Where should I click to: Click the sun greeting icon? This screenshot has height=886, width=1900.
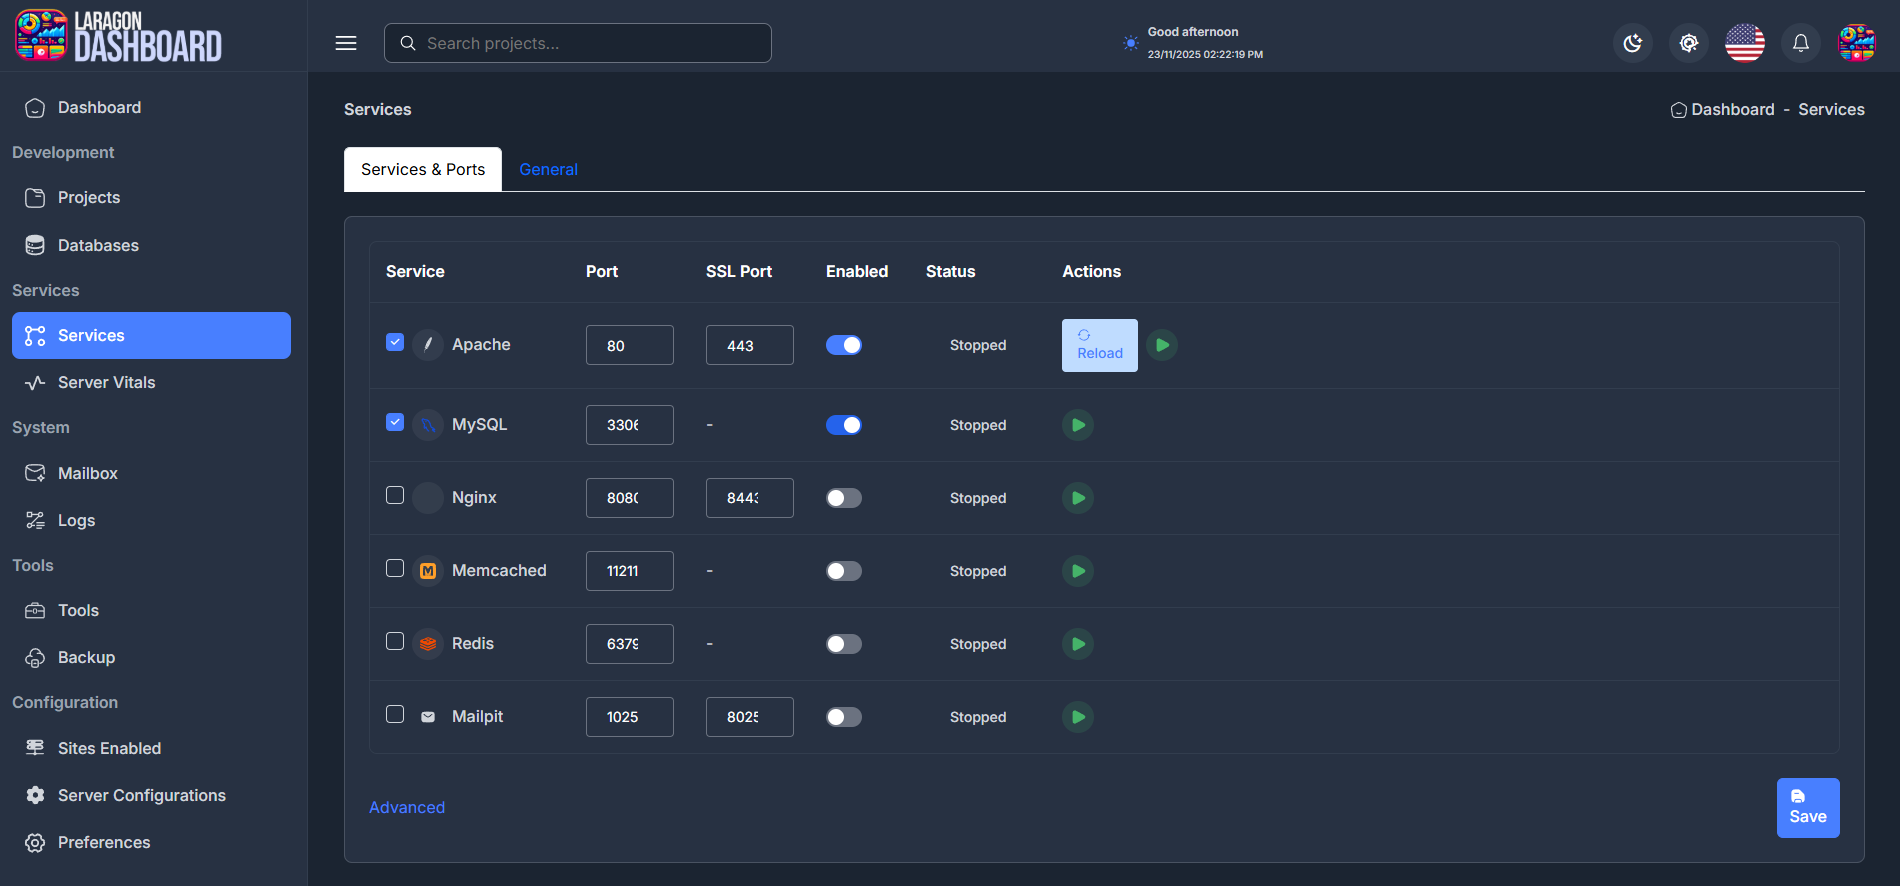1130,43
